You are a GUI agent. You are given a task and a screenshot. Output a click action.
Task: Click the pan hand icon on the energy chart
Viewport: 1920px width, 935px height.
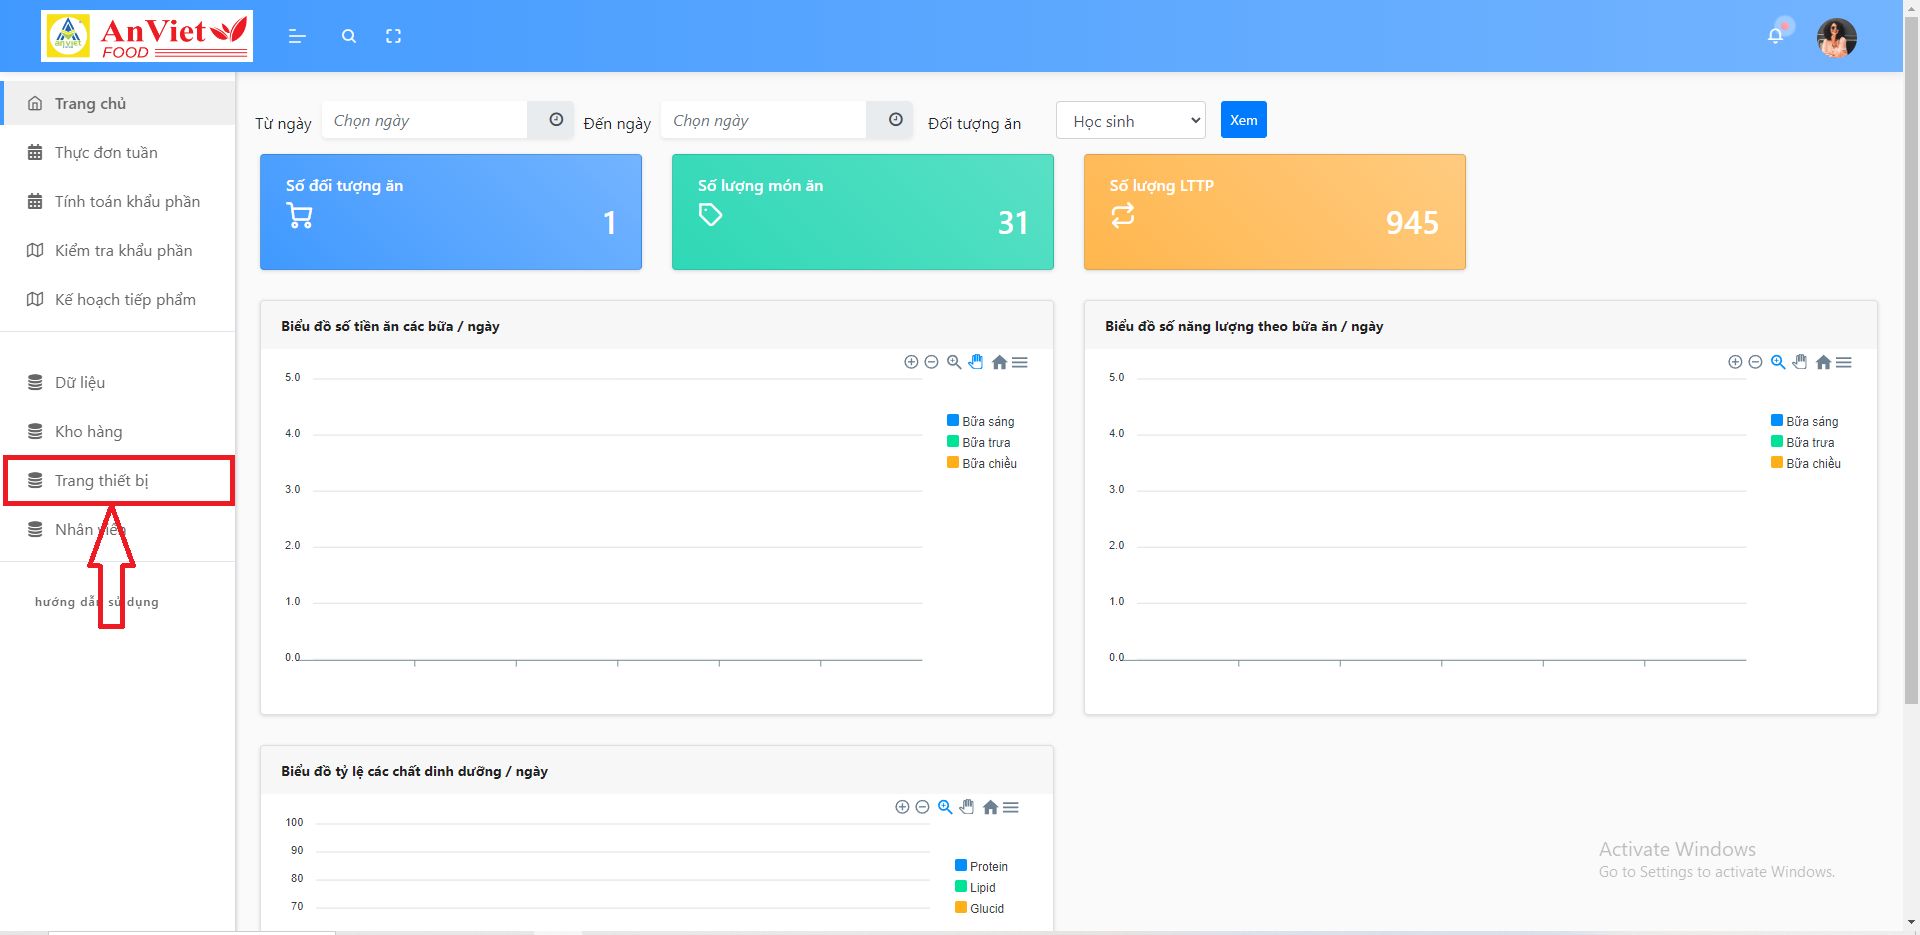[1800, 362]
